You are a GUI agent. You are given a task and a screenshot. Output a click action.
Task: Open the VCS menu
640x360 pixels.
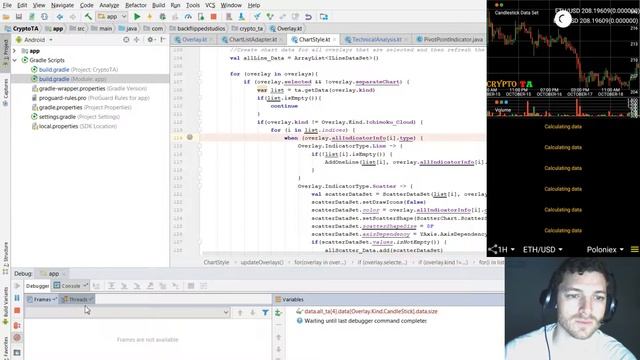point(210,5)
